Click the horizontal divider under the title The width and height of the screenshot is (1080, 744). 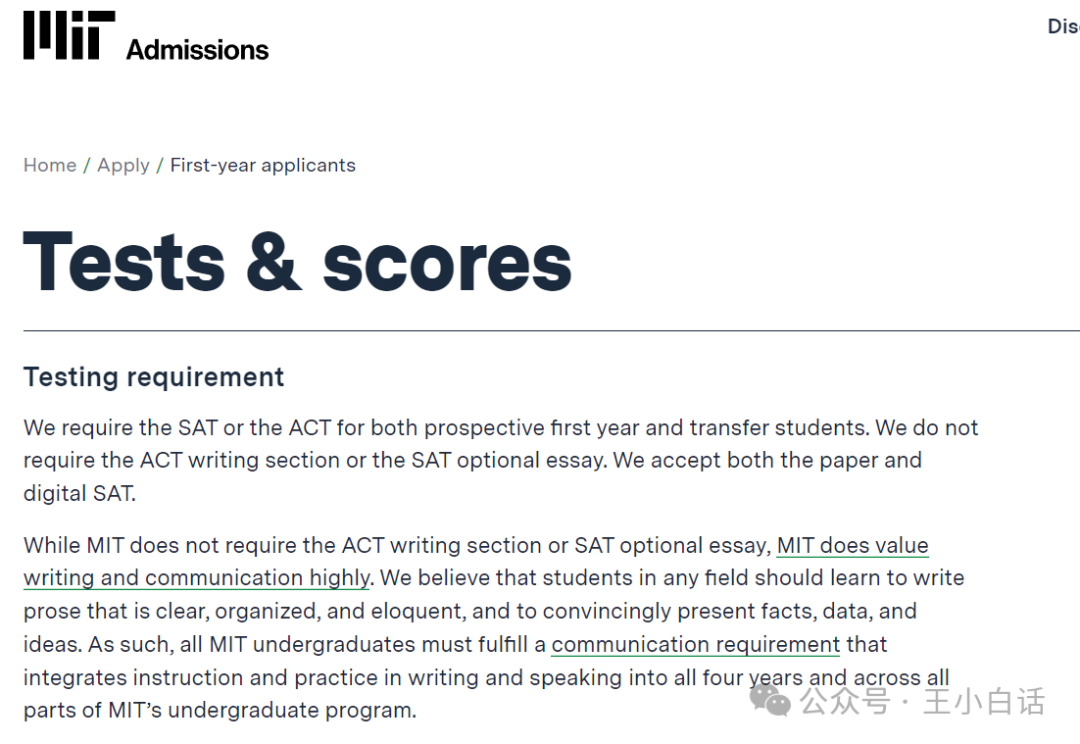[x=551, y=331]
